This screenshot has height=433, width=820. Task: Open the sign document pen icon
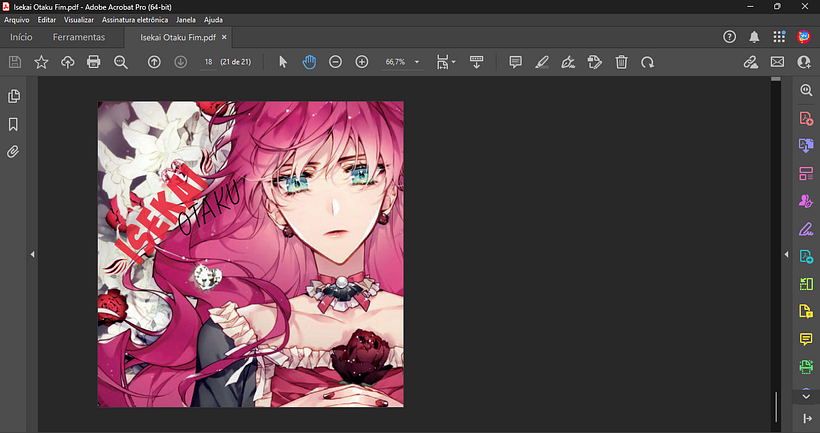coord(568,62)
